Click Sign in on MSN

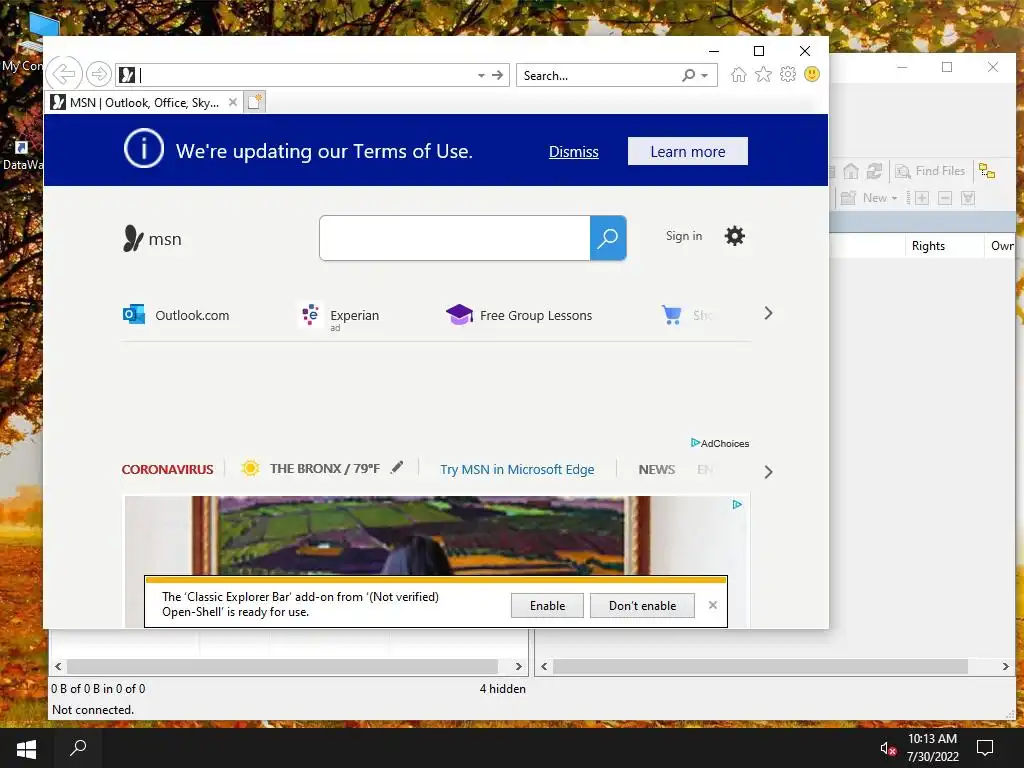[684, 236]
